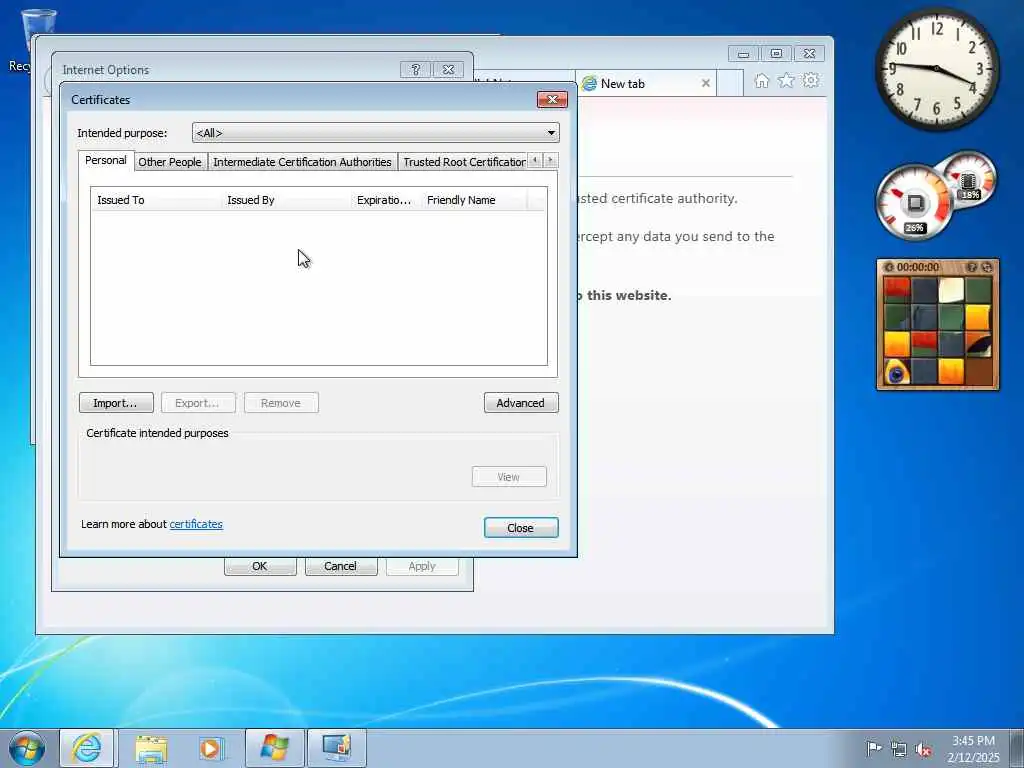Follow the certificates help link
1024x768 pixels.
[196, 524]
